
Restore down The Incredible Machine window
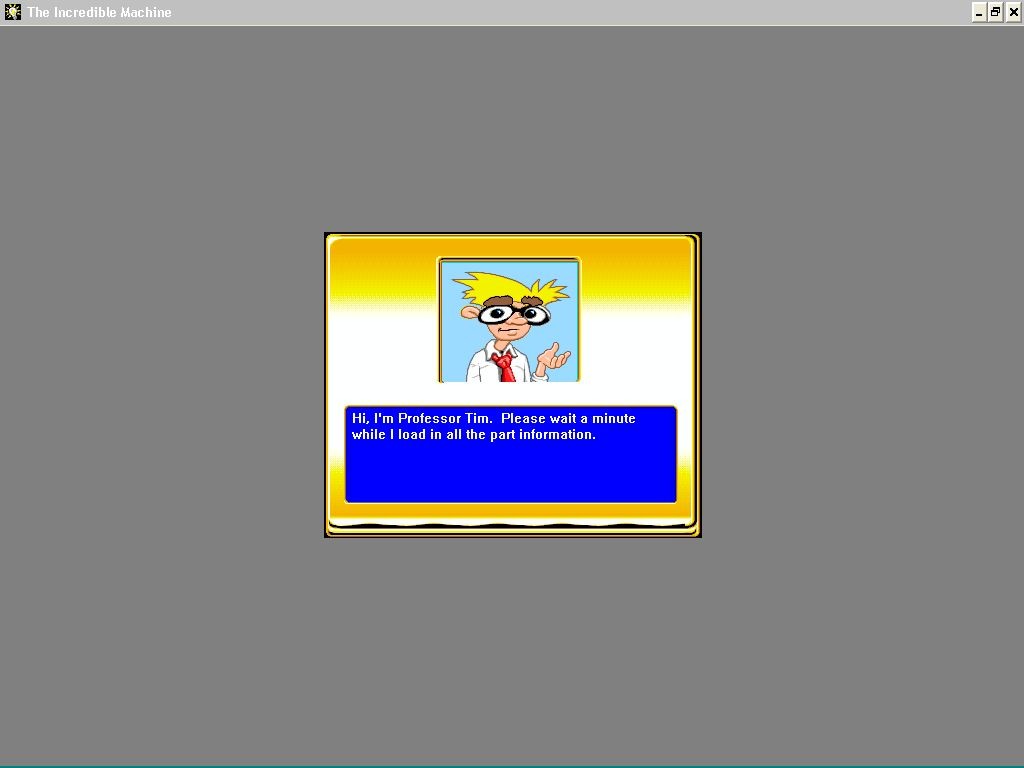tap(995, 12)
